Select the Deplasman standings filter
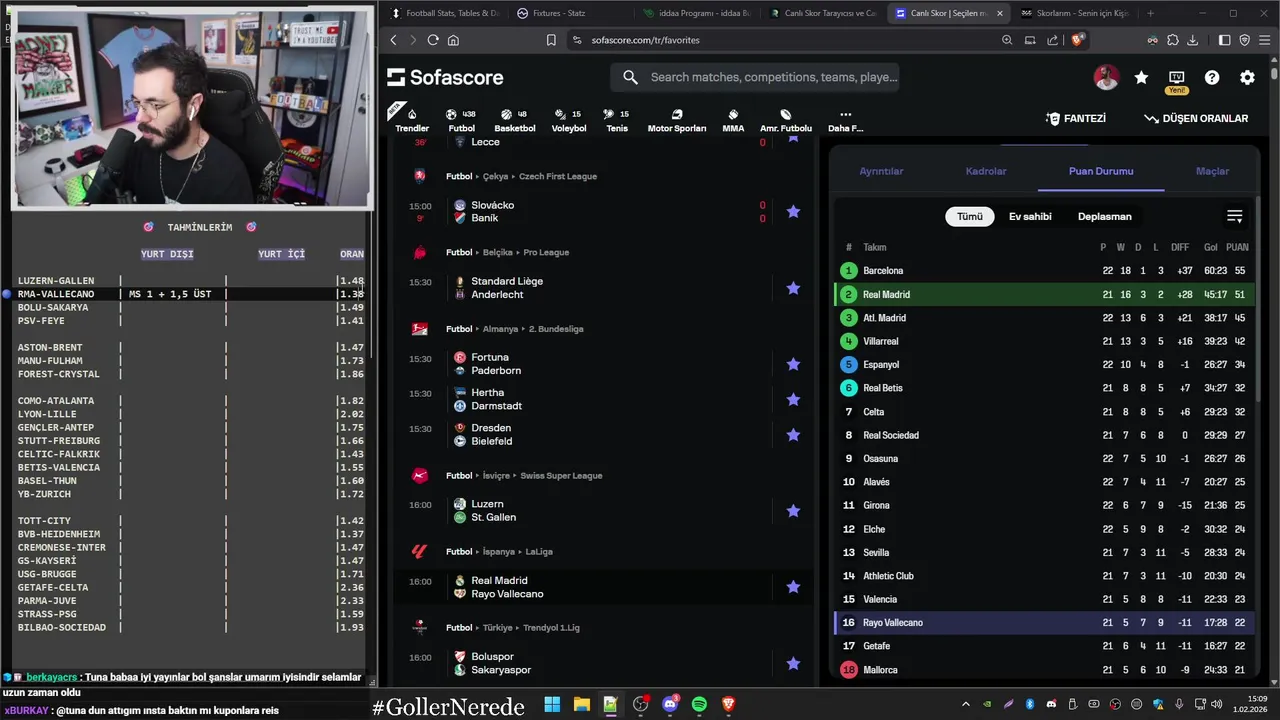Screen dimensions: 1280x720 (x=1105, y=216)
